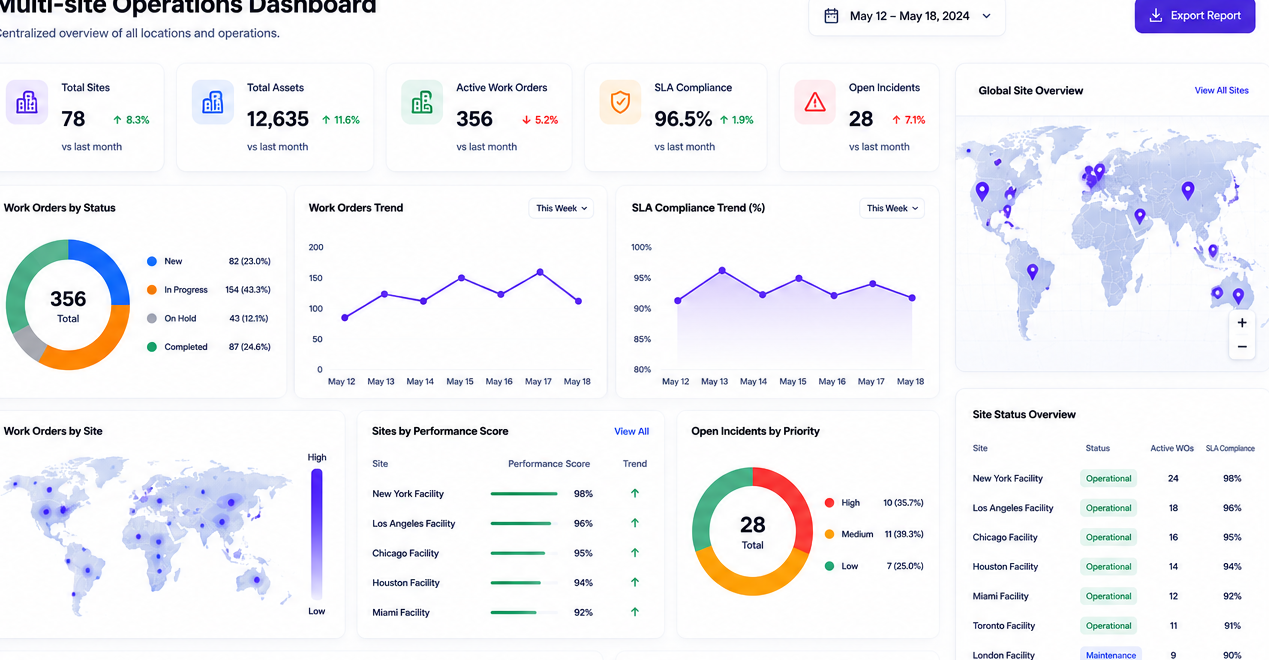The height and width of the screenshot is (660, 1269).
Task: Click Chicago Facility in Sites by Performance Score
Action: (406, 553)
